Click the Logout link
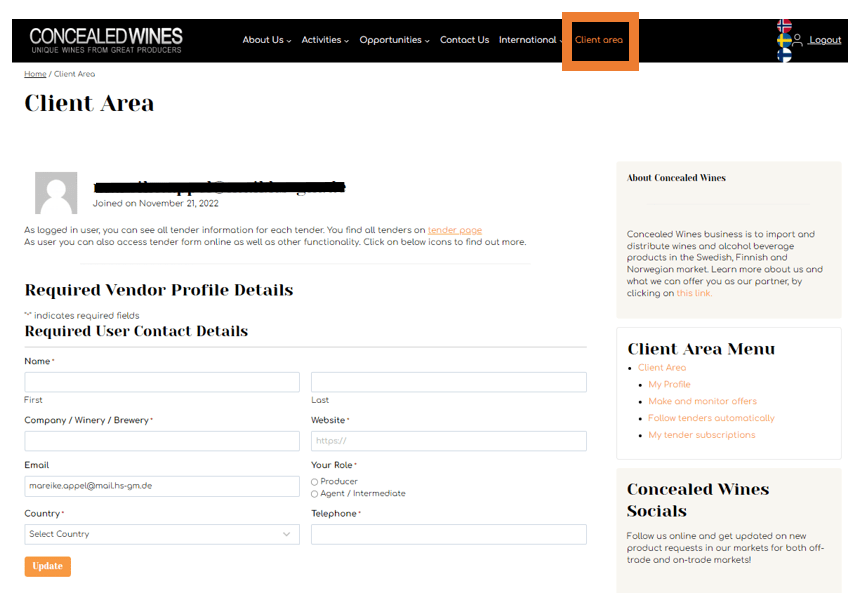The width and height of the screenshot is (861, 598). pyautogui.click(x=825, y=40)
